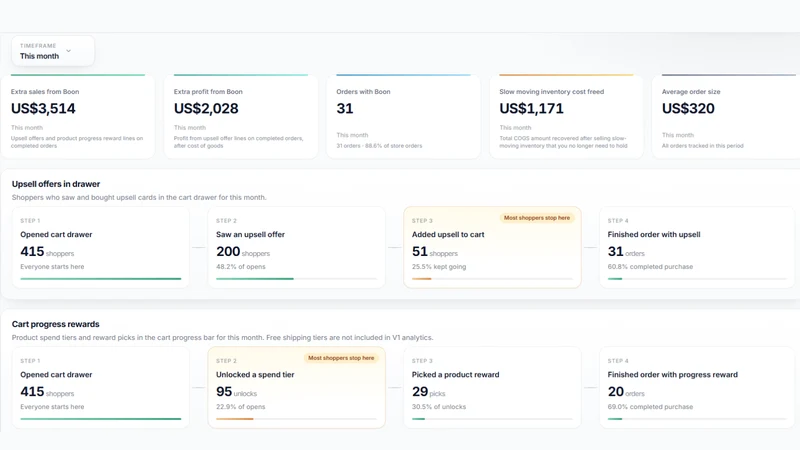Click the Extra sales from Boon label

[x=45, y=92]
